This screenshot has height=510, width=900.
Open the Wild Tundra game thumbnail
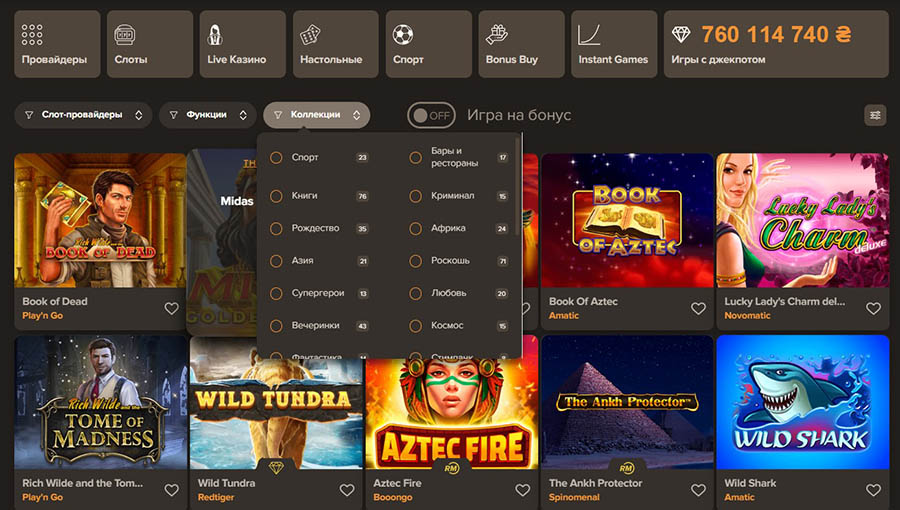pos(276,402)
